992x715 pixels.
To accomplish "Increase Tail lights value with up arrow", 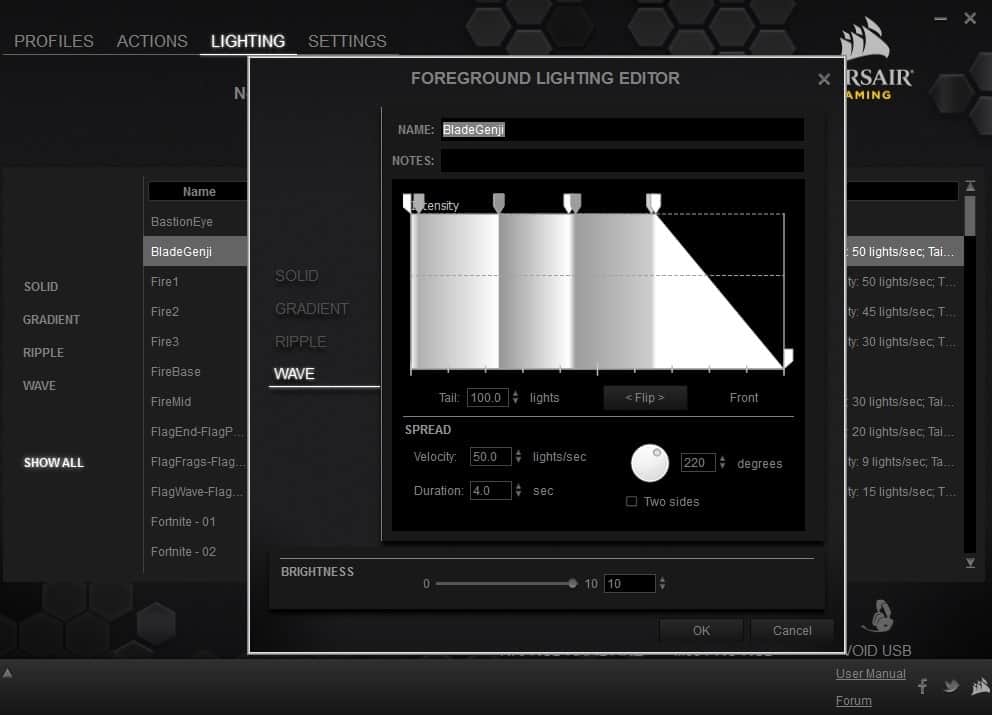I will tap(516, 393).
